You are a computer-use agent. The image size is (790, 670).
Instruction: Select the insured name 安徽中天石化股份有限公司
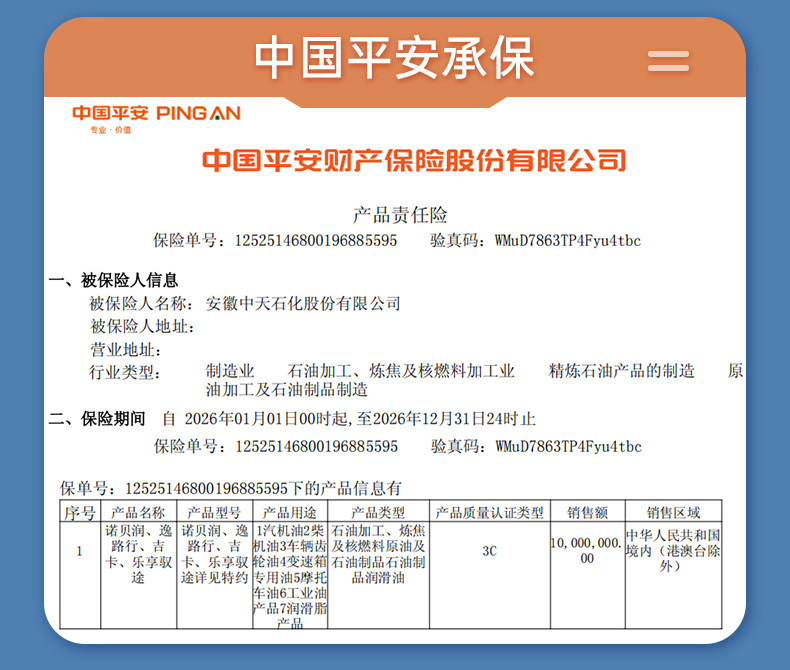303,303
